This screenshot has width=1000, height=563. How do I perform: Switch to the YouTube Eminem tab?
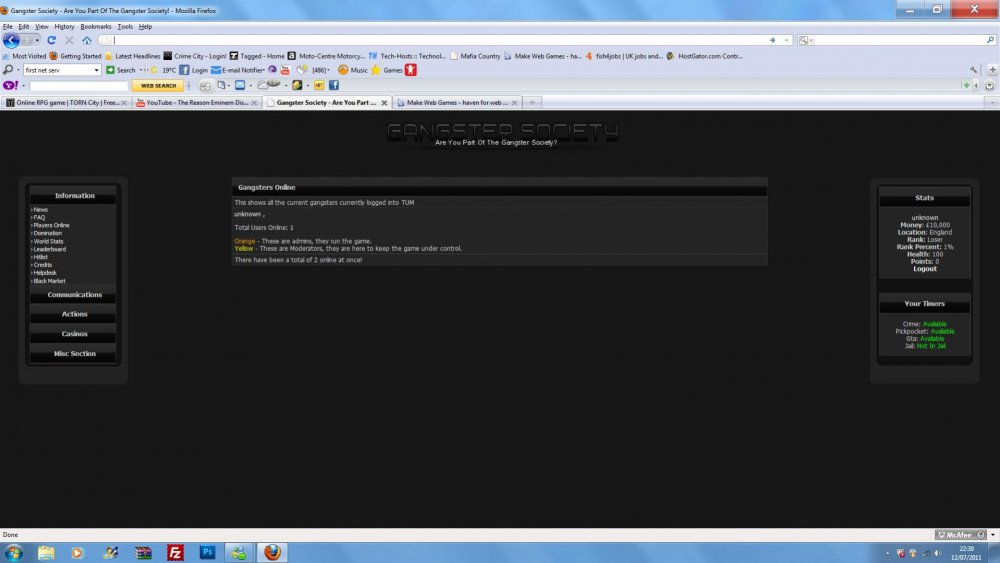198,102
